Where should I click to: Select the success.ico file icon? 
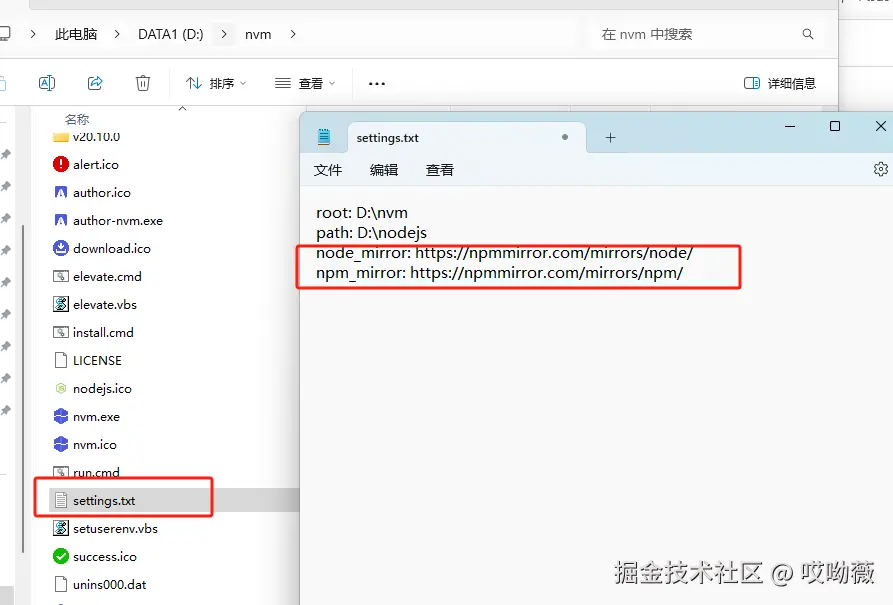pyautogui.click(x=61, y=556)
